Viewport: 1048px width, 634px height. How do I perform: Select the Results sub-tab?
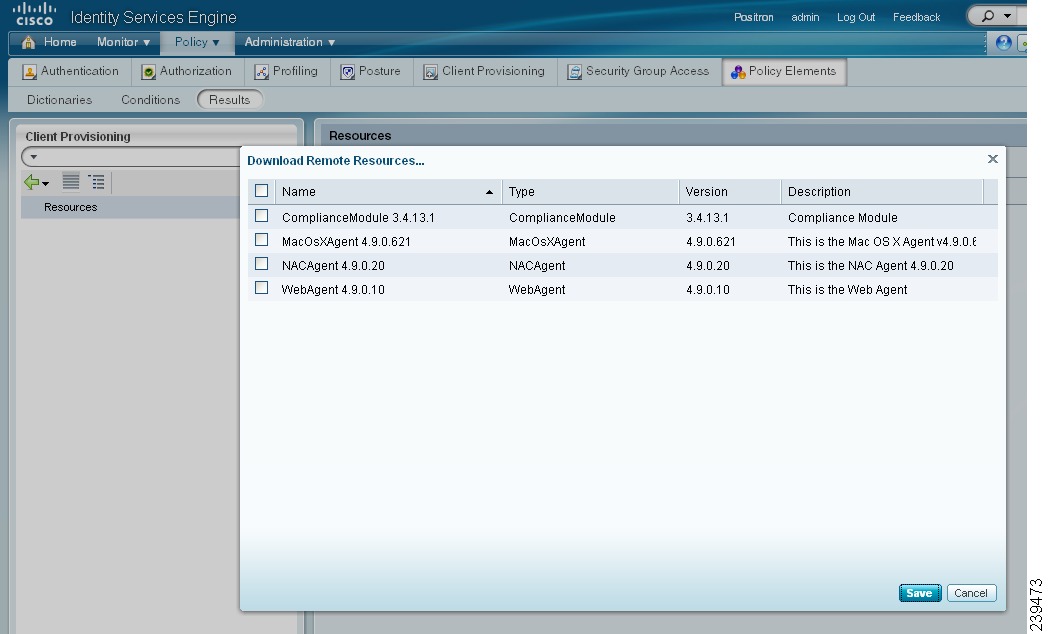(229, 100)
